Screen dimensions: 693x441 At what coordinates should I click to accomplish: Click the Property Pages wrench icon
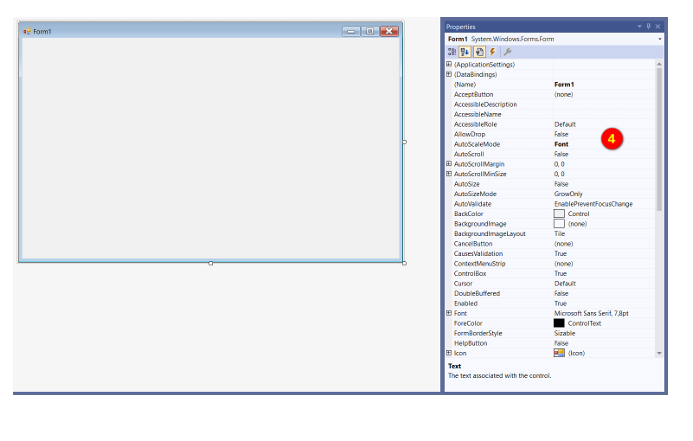pos(508,51)
